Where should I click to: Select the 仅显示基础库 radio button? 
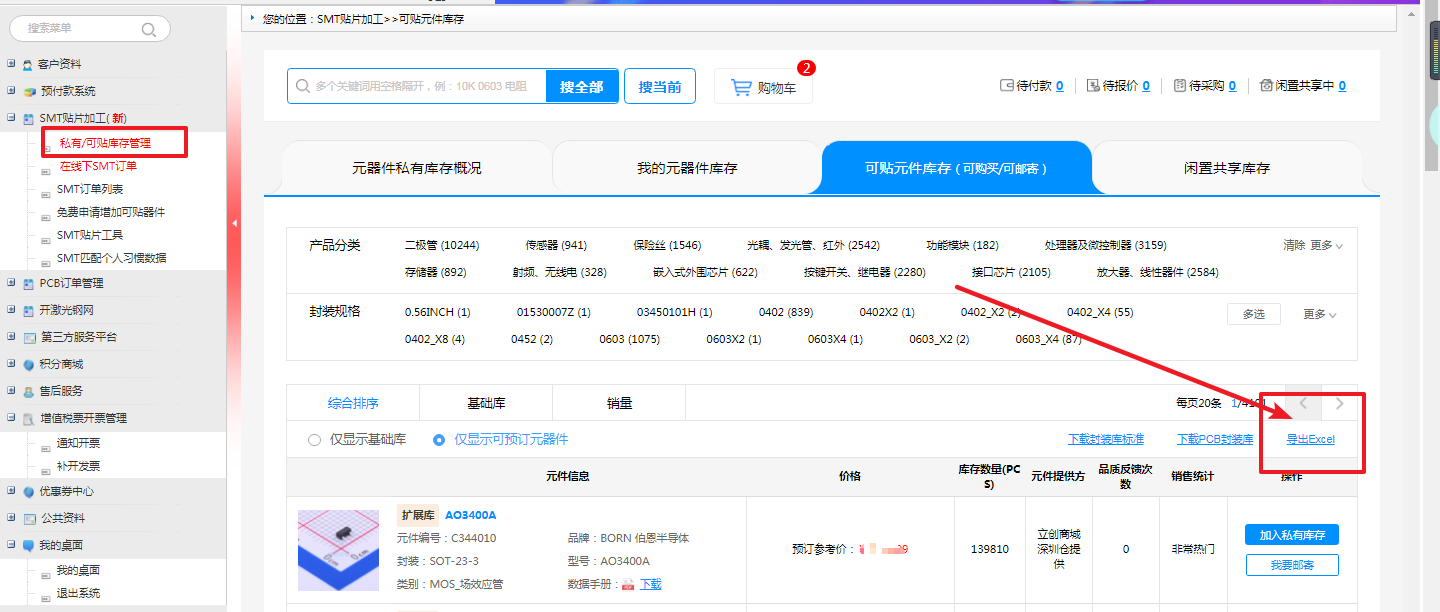(x=315, y=440)
